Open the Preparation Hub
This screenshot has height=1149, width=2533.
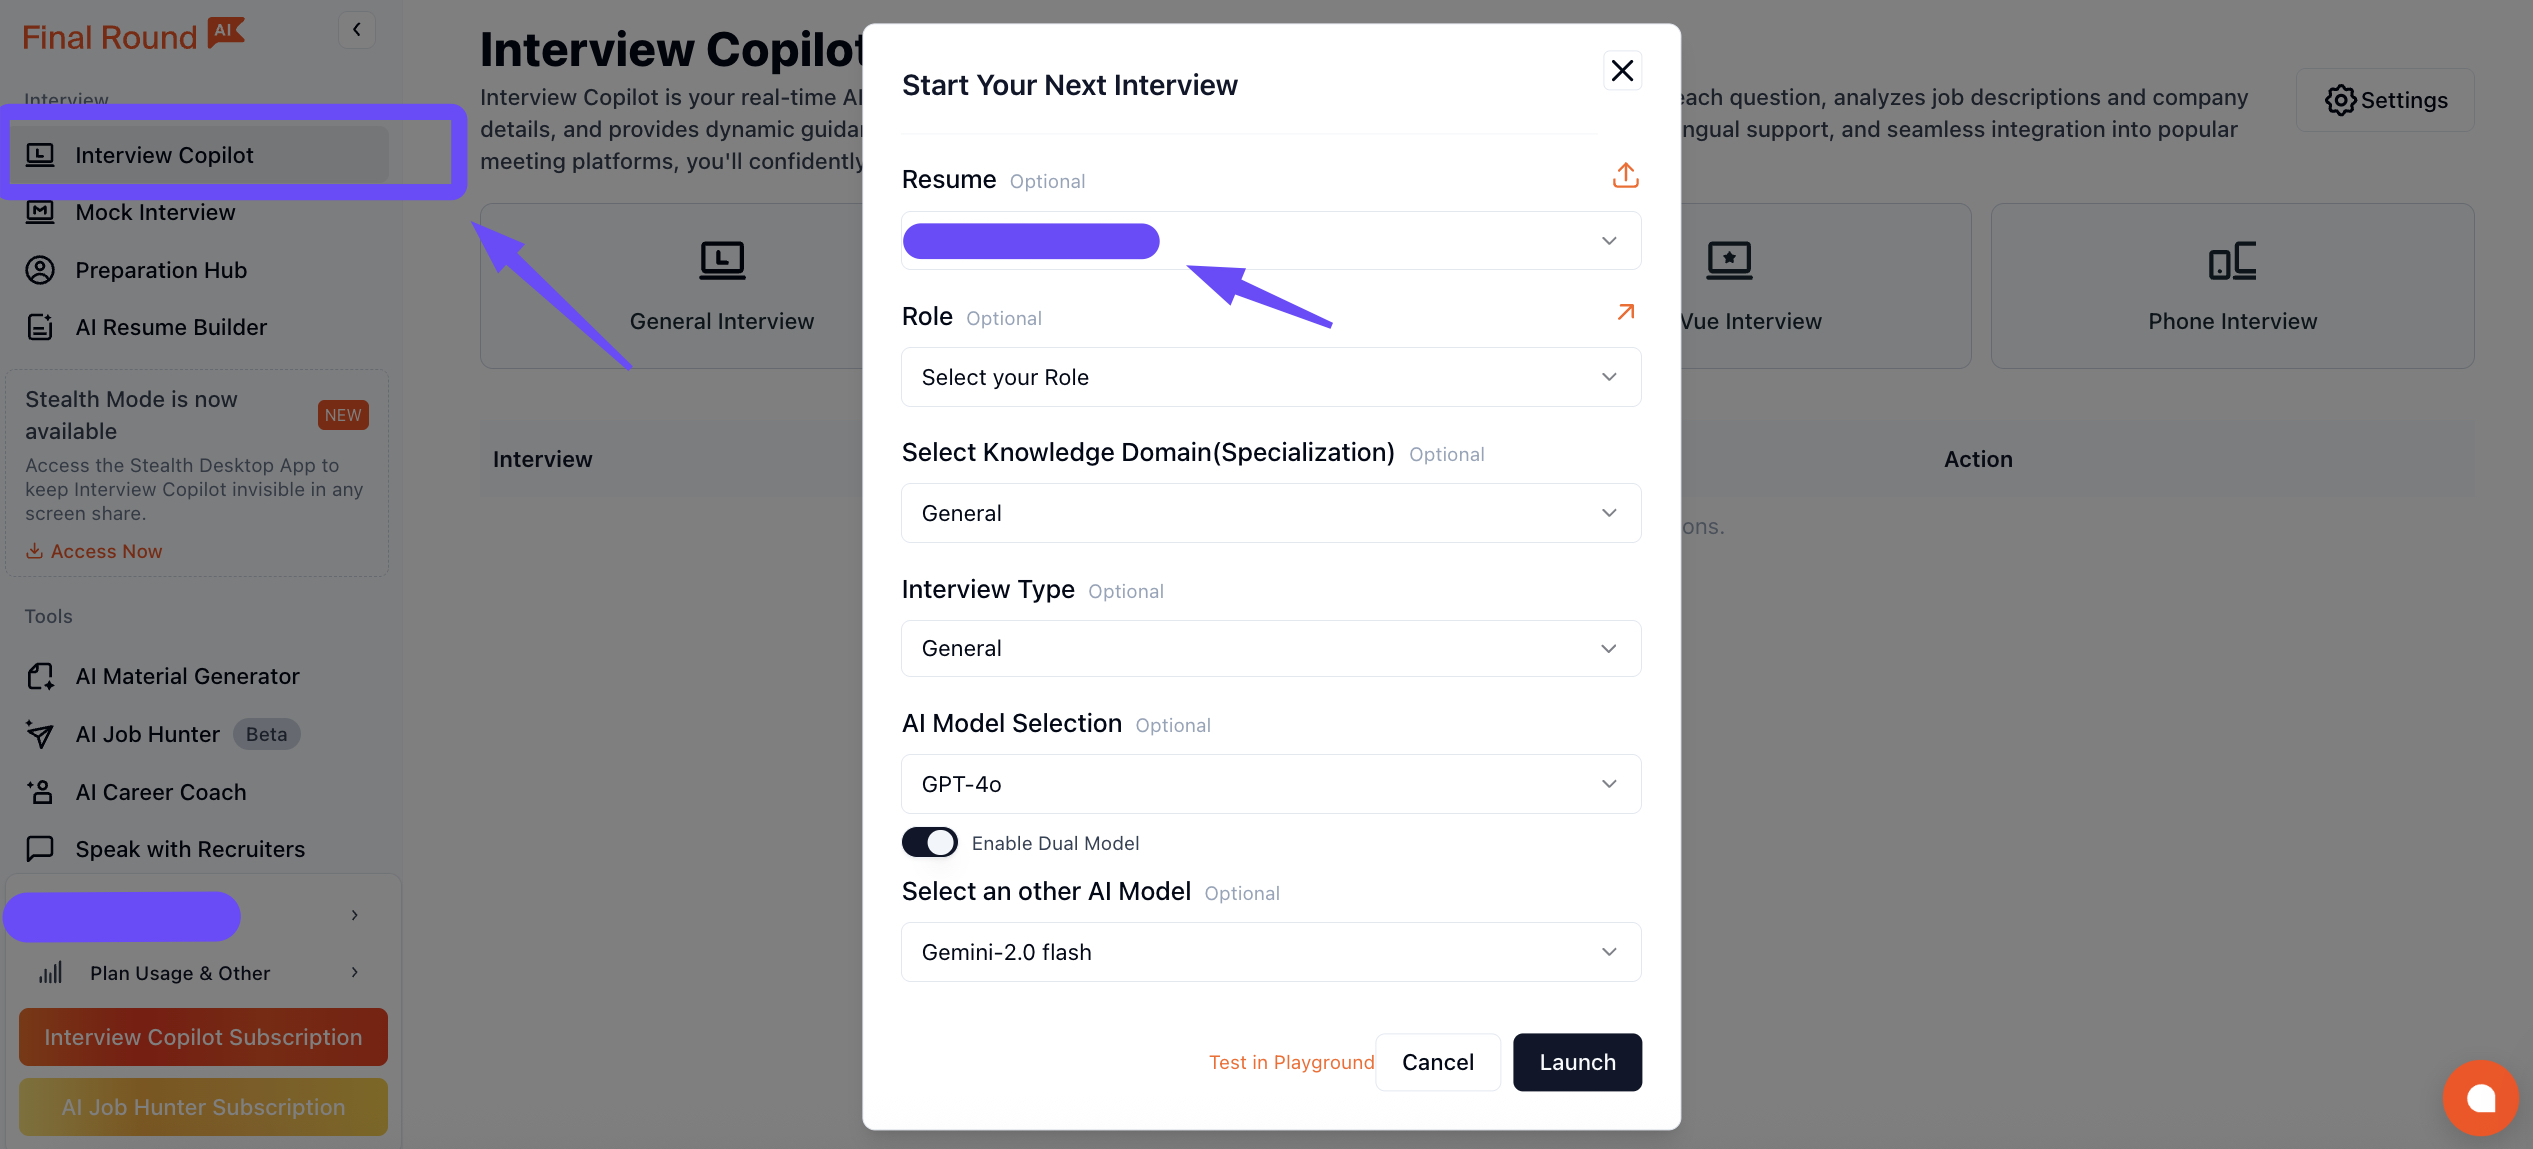click(160, 270)
